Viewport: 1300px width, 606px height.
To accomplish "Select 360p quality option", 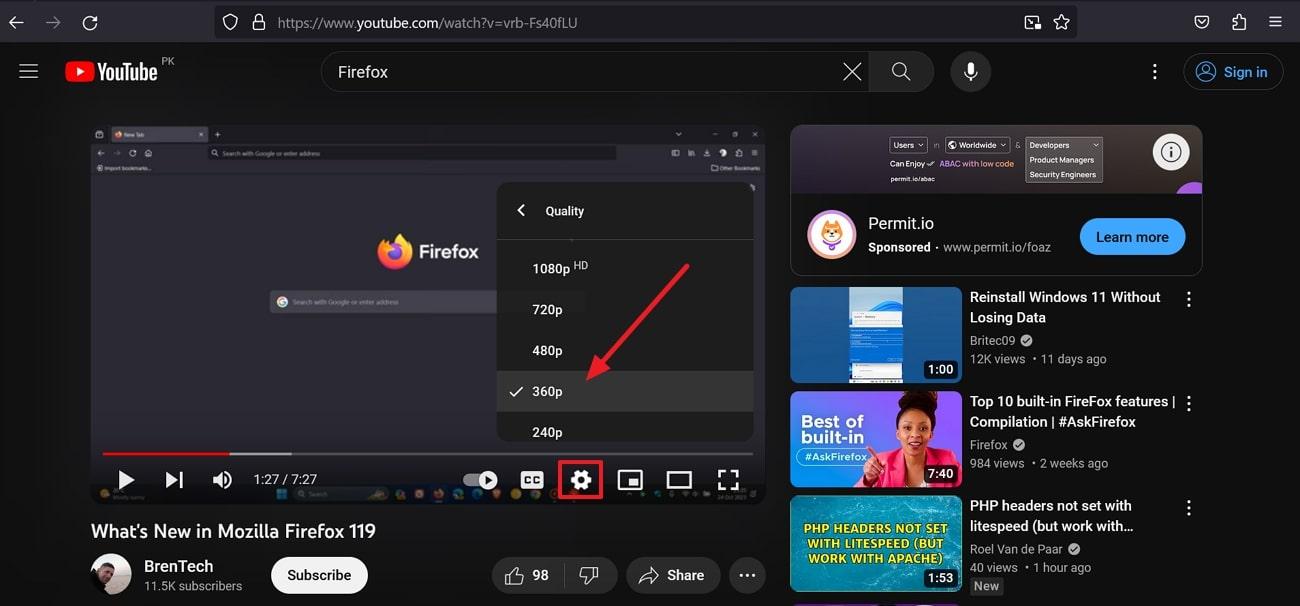I will coord(625,391).
